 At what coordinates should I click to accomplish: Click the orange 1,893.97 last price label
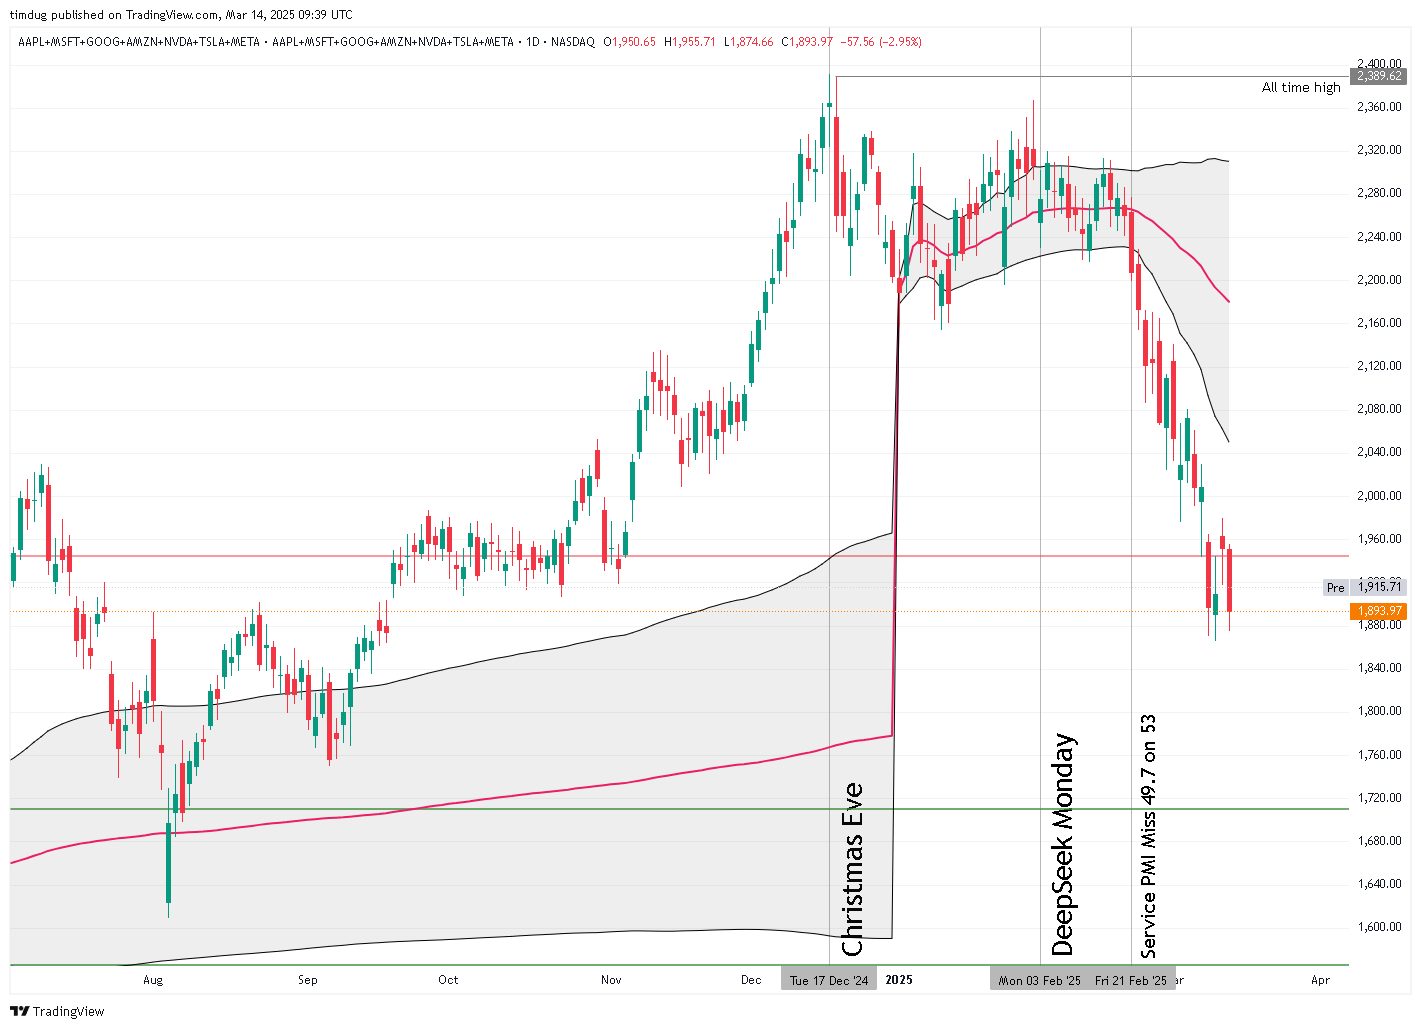1380,611
